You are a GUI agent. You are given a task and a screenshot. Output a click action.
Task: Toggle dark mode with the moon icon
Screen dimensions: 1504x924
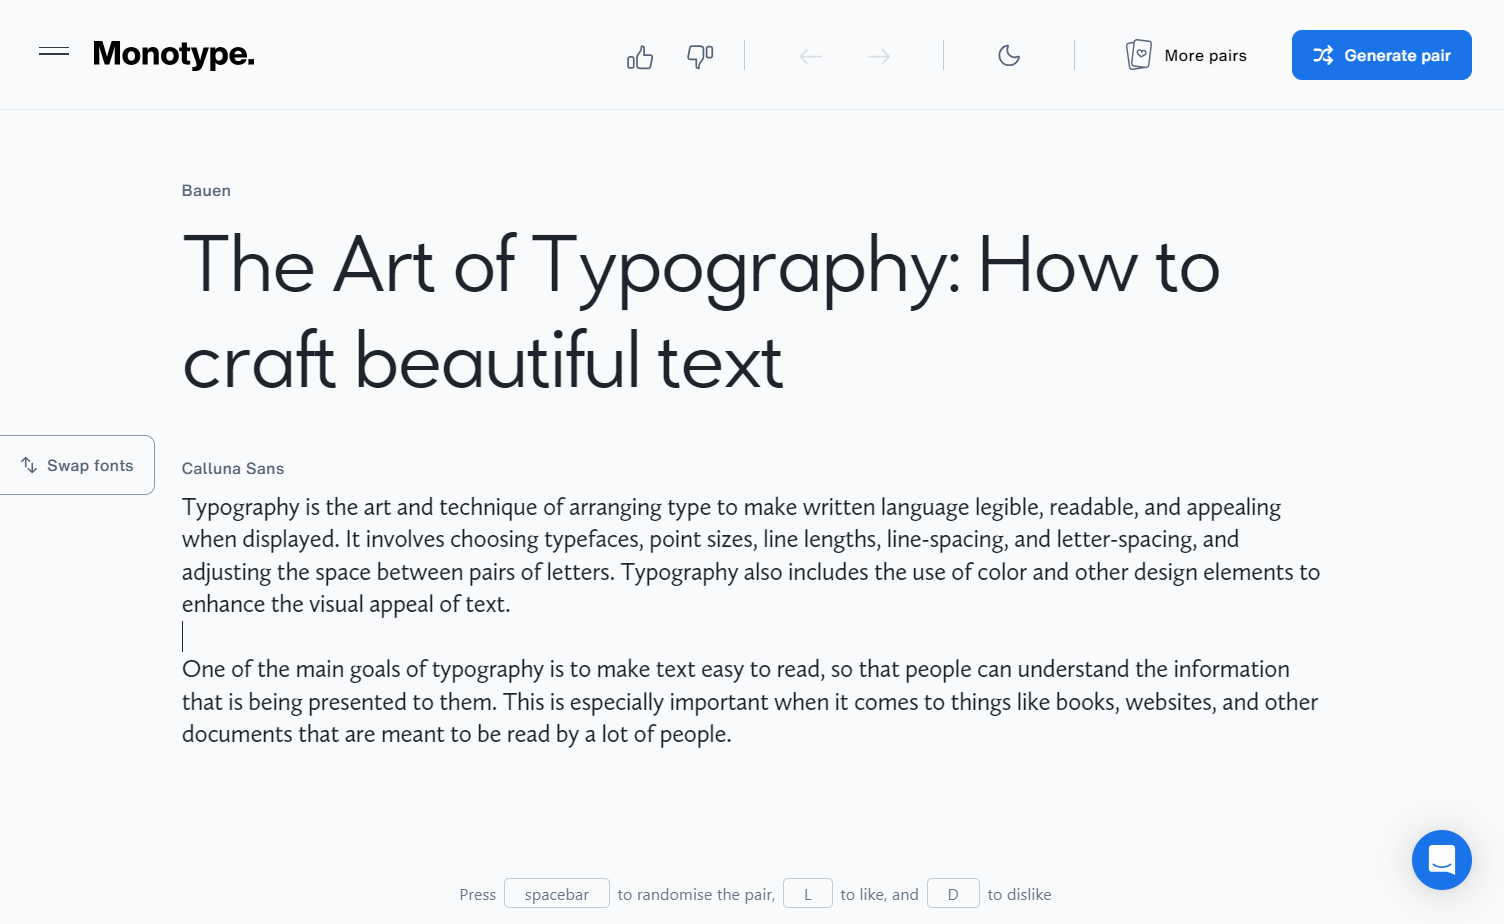tap(1009, 56)
